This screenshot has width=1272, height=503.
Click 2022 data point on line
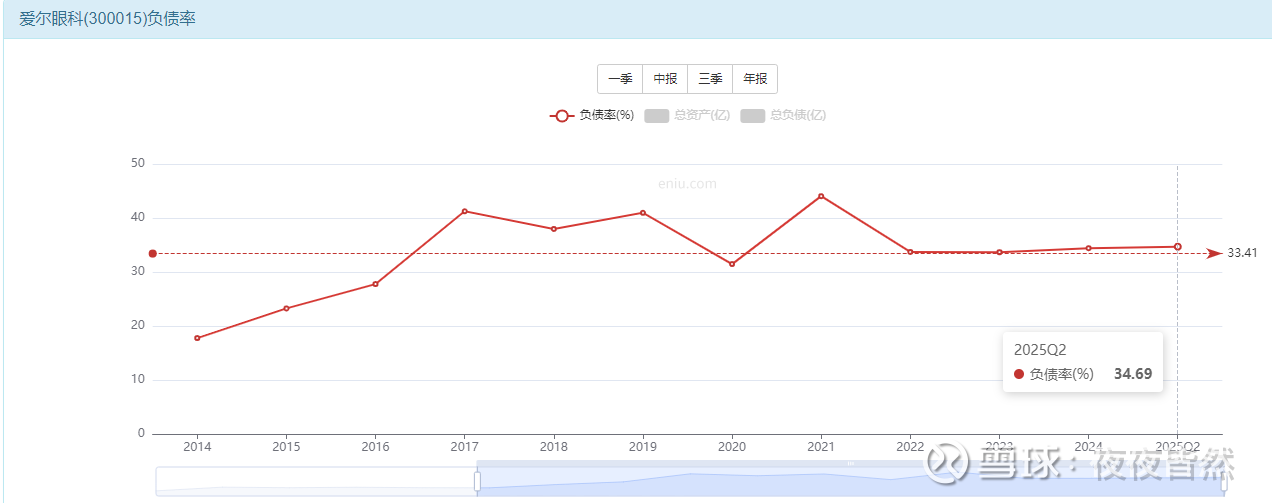pos(910,252)
